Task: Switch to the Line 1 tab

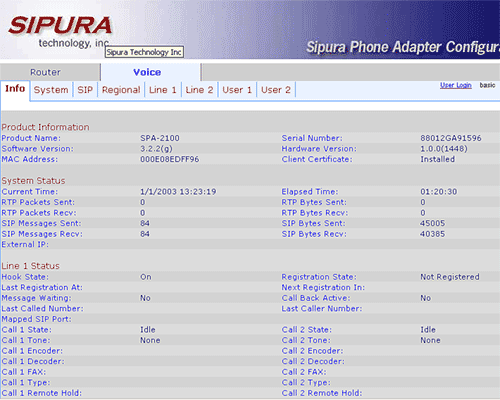Action: click(163, 90)
